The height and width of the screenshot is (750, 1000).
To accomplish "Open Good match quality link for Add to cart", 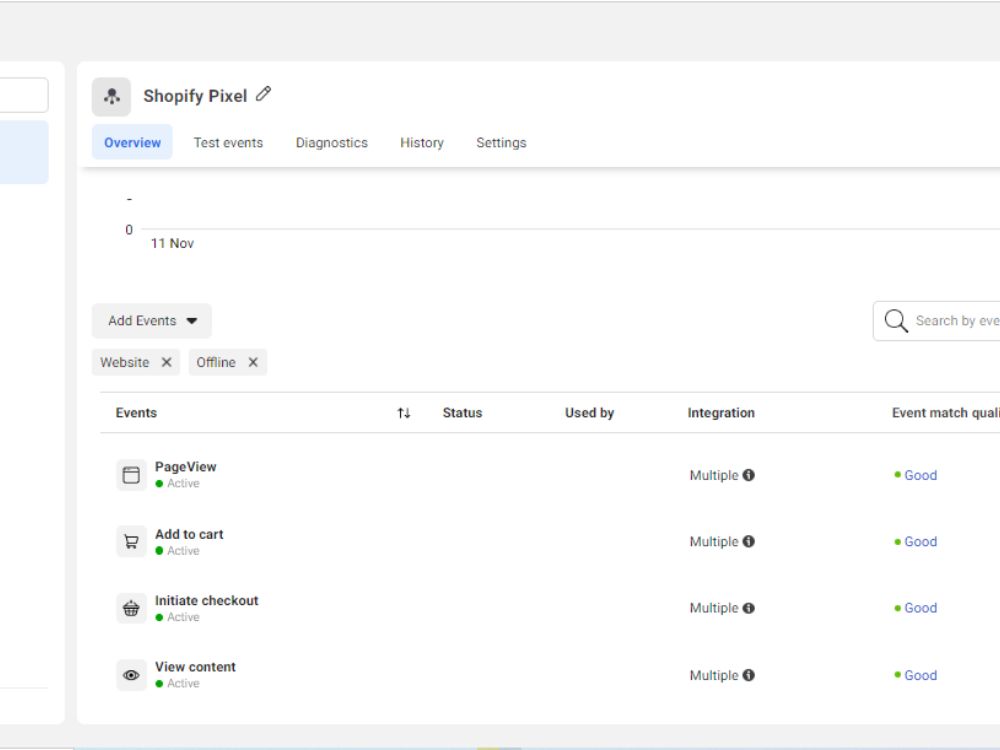I will coord(920,541).
